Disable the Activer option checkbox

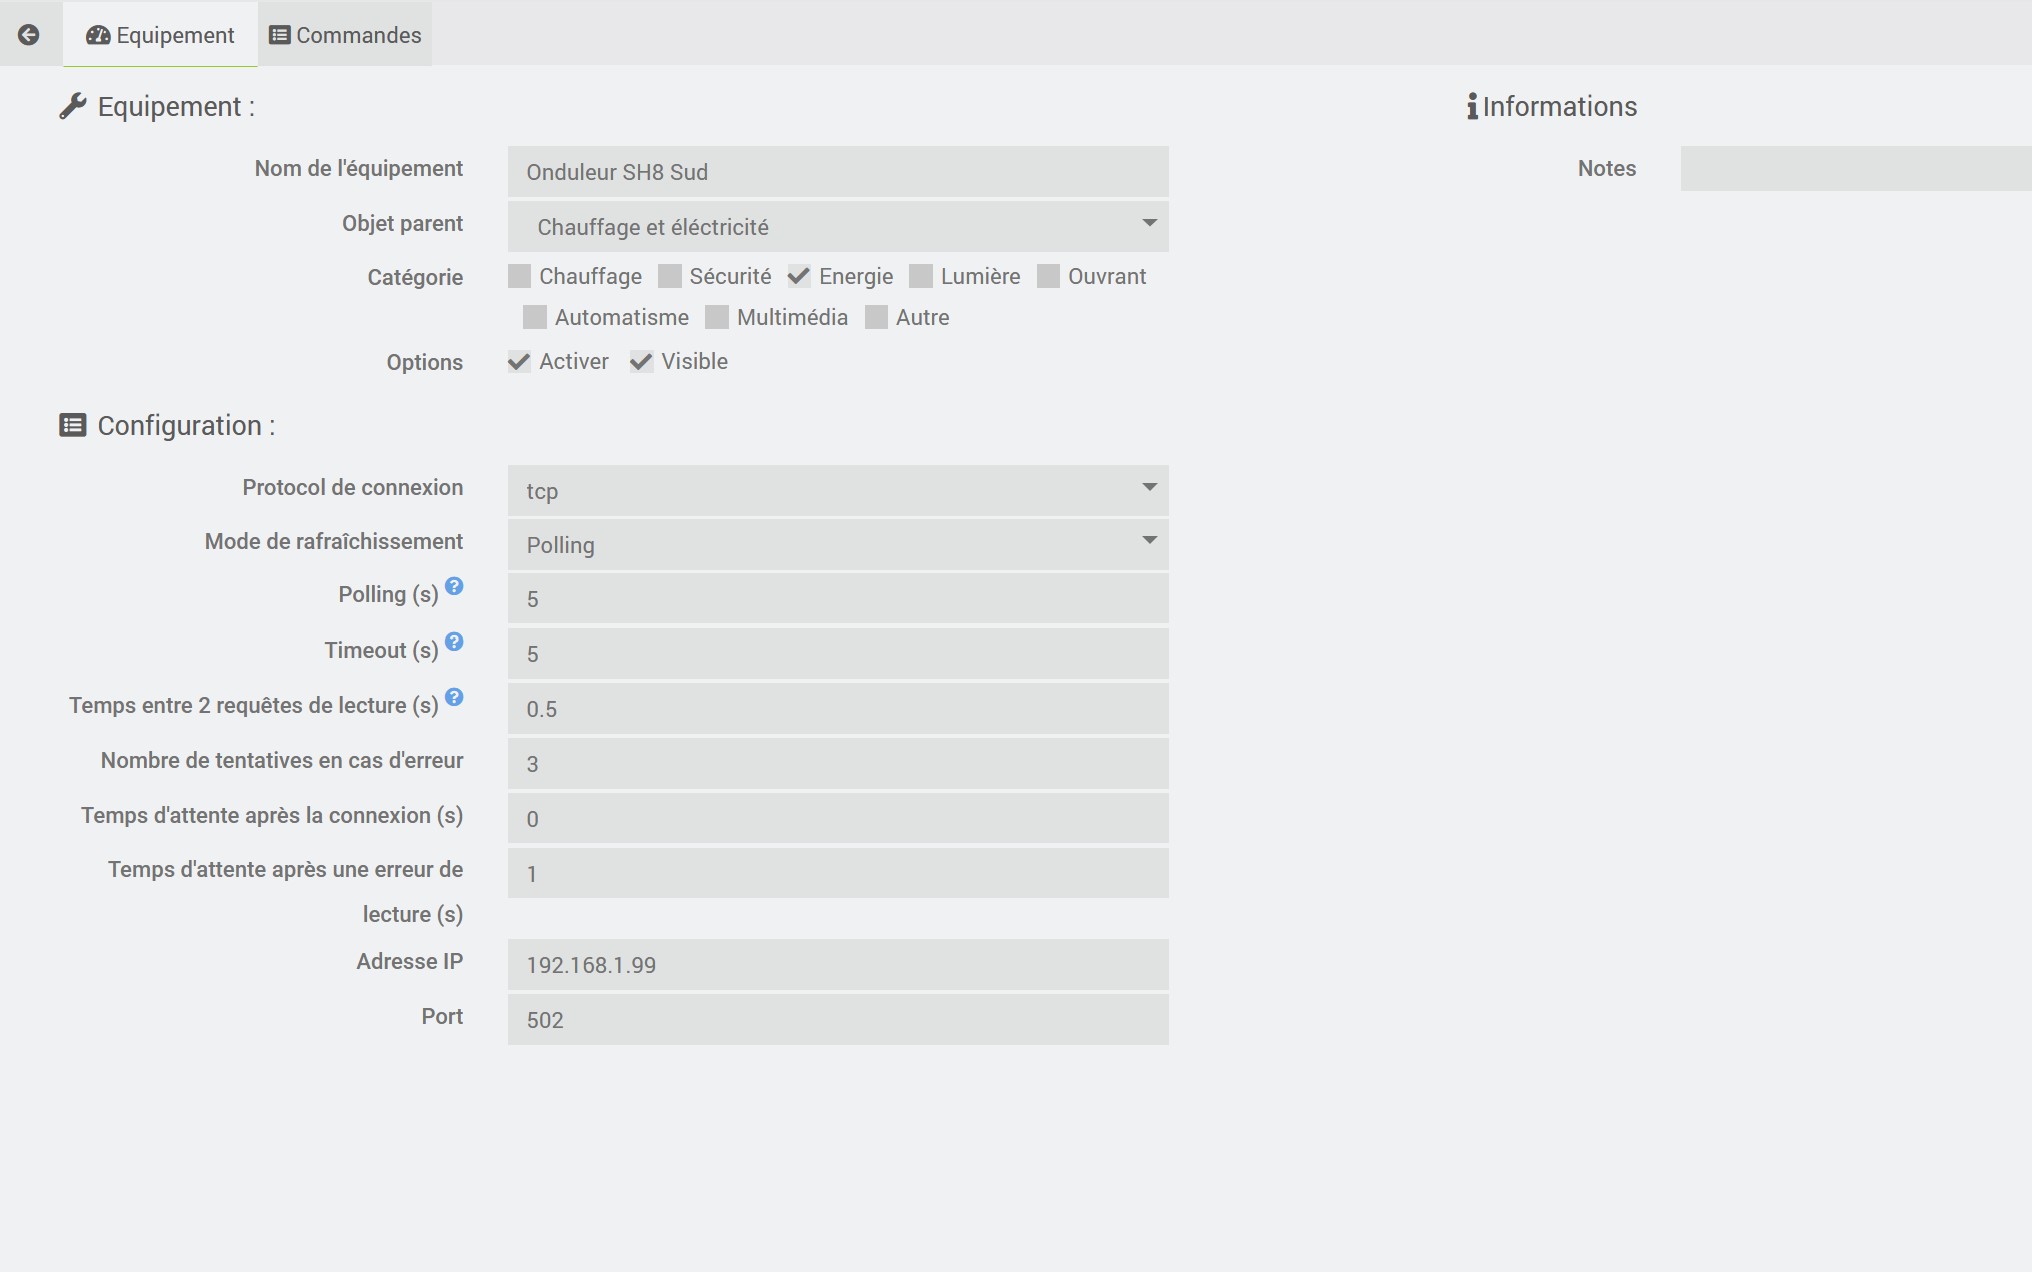[519, 361]
